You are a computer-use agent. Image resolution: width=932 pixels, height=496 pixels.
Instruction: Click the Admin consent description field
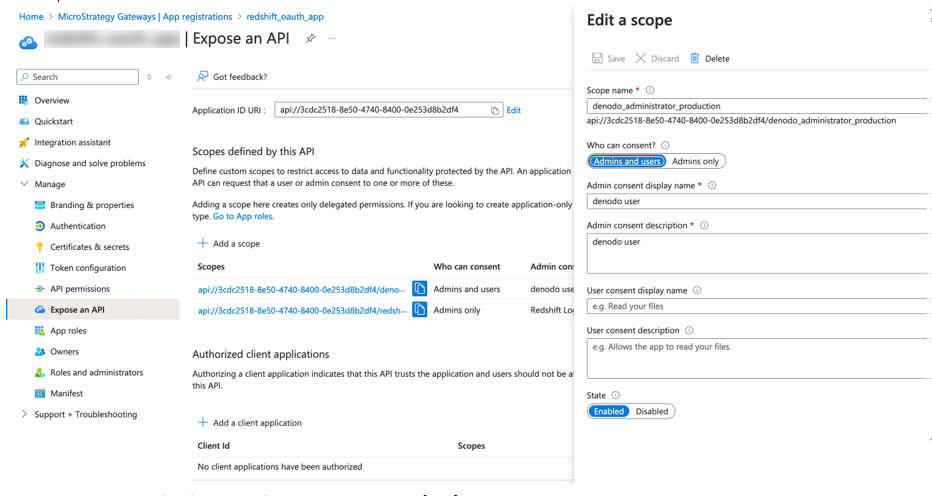click(x=756, y=255)
